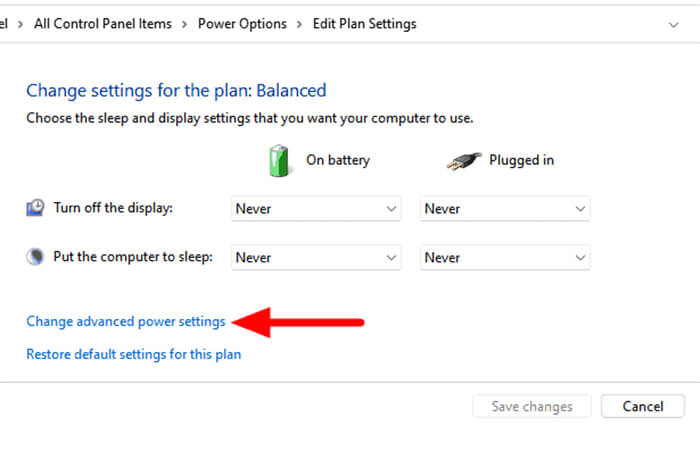Click the Save changes button
This screenshot has width=700, height=451.
(532, 406)
